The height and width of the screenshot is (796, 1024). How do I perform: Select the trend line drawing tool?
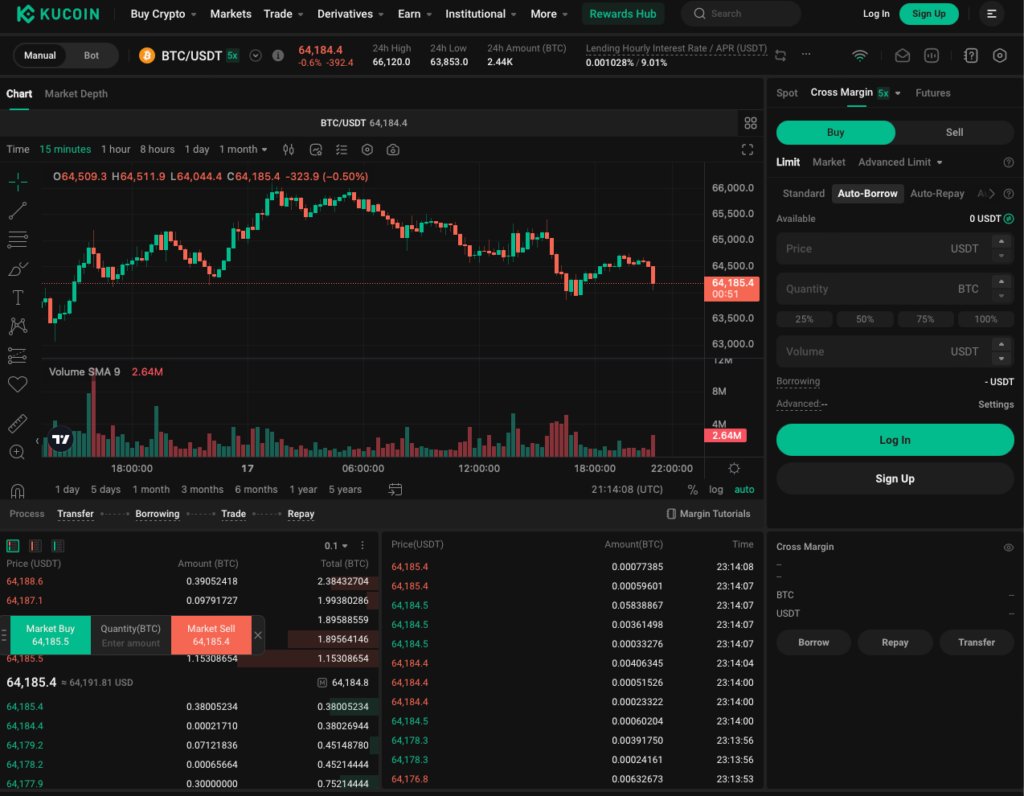[x=18, y=210]
